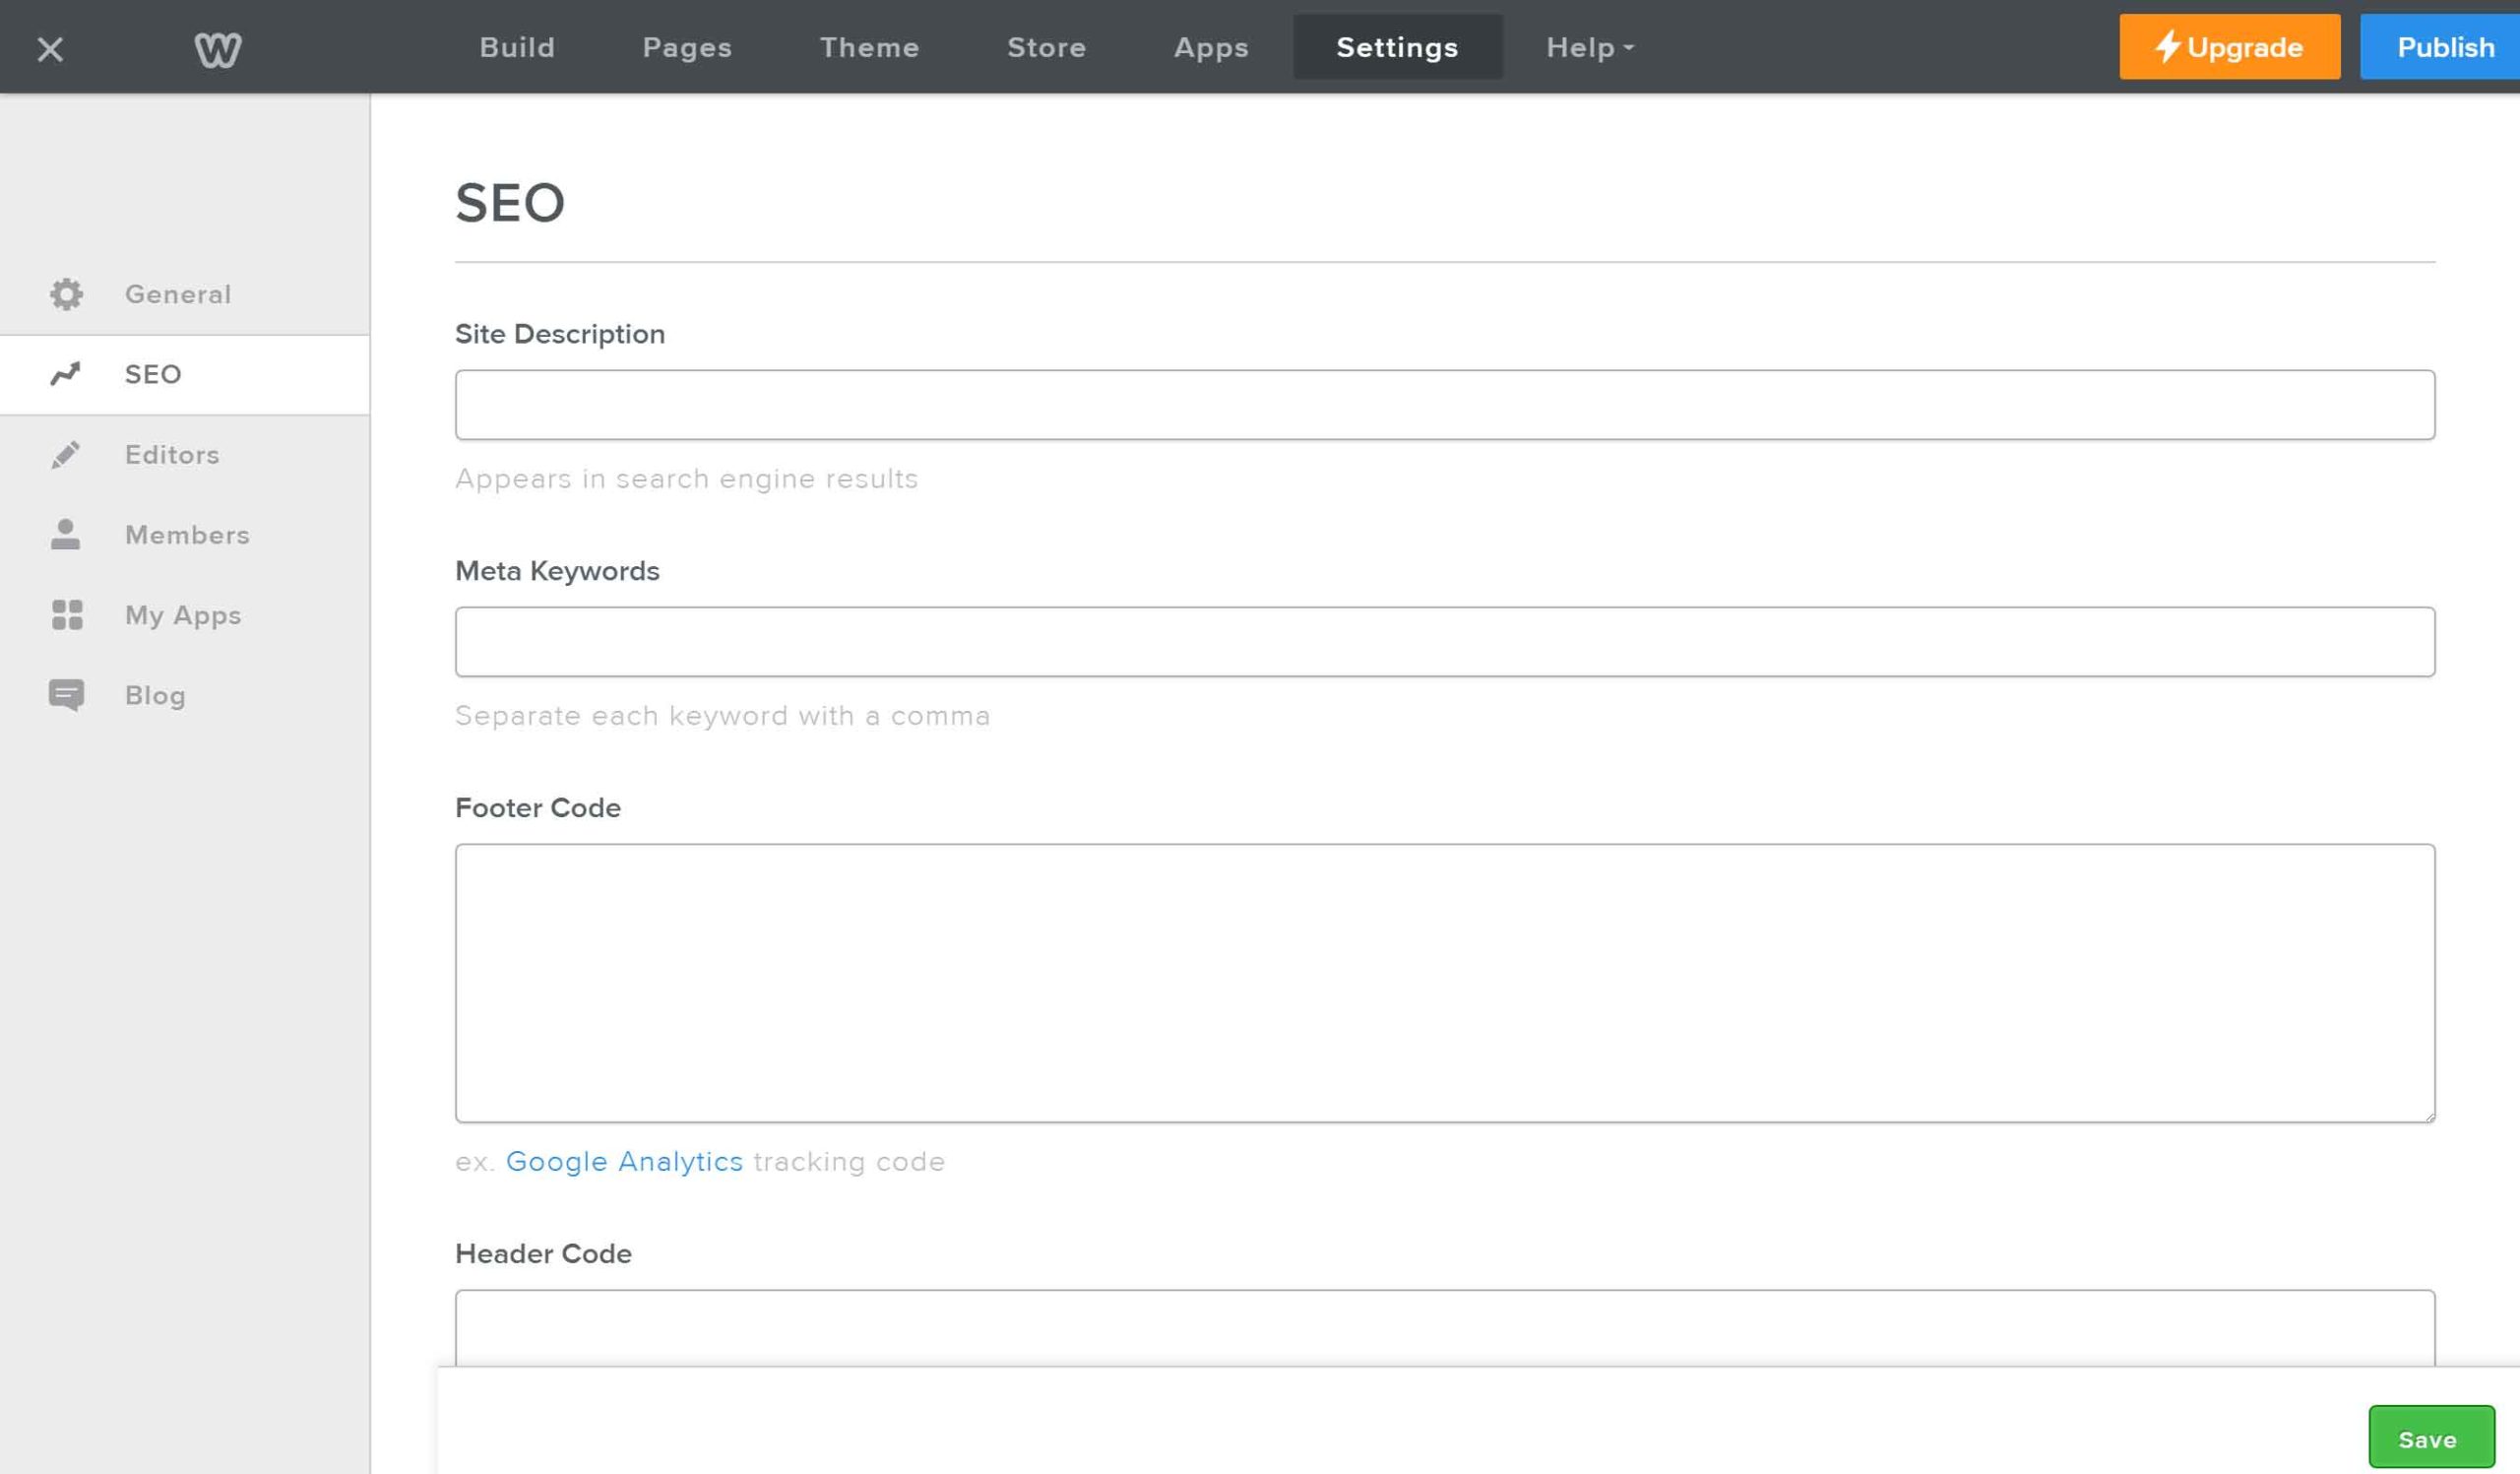Screen dimensions: 2520x1474
Task: Click the Members person icon
Action: [65, 534]
